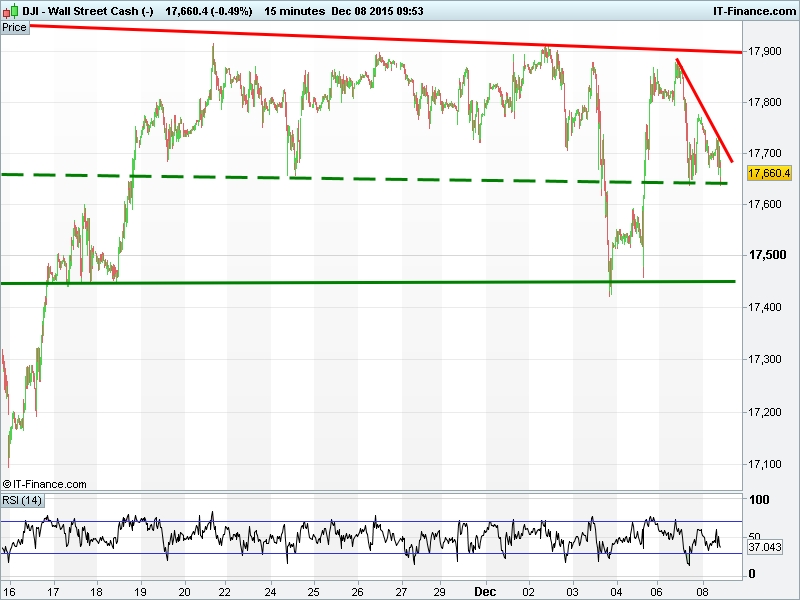This screenshot has height=600, width=800.
Task: Click the IT-Finance.com link at top right
Action: 753,10
